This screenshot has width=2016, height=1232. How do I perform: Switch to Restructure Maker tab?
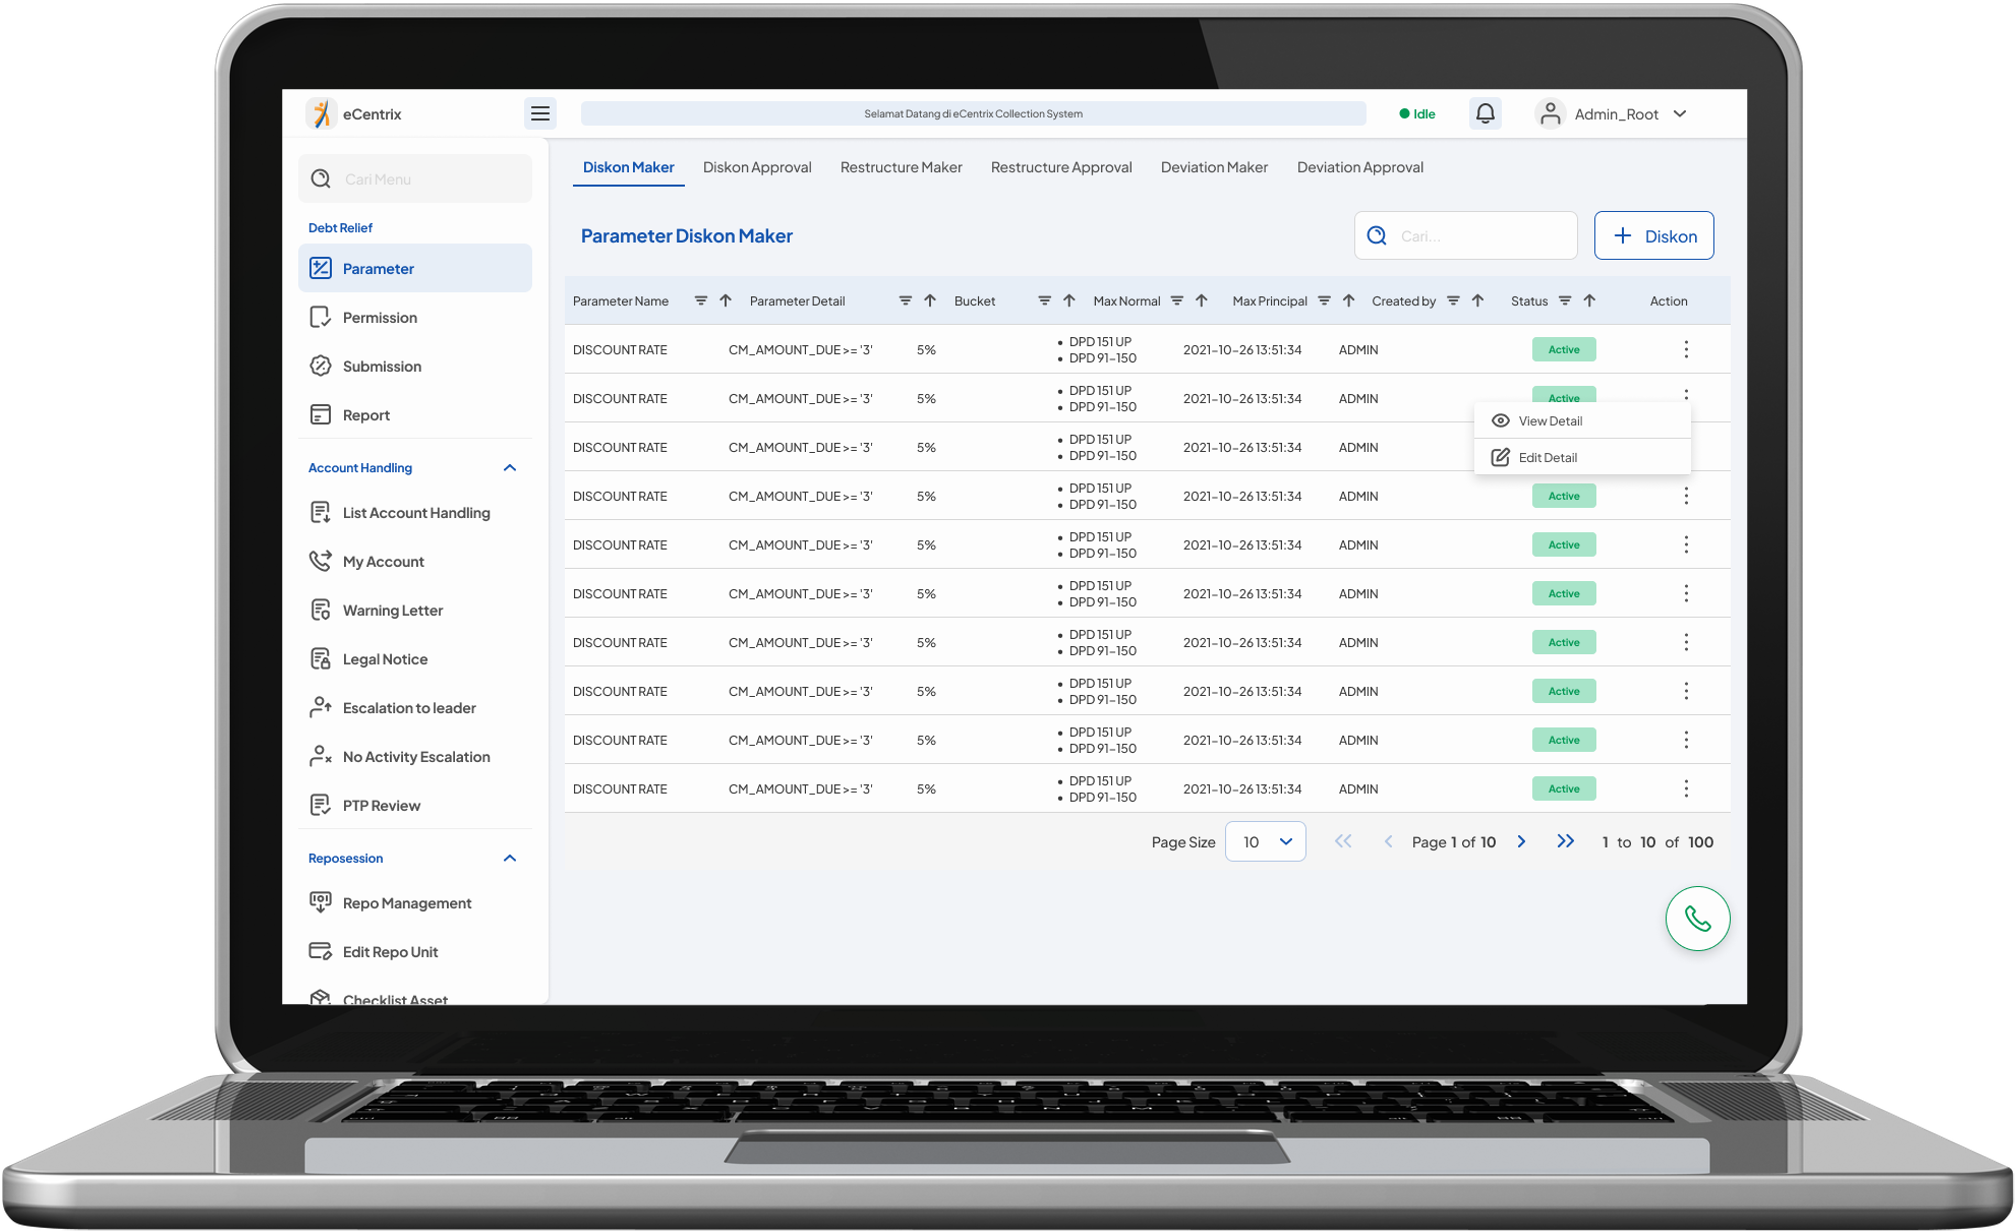pos(900,167)
